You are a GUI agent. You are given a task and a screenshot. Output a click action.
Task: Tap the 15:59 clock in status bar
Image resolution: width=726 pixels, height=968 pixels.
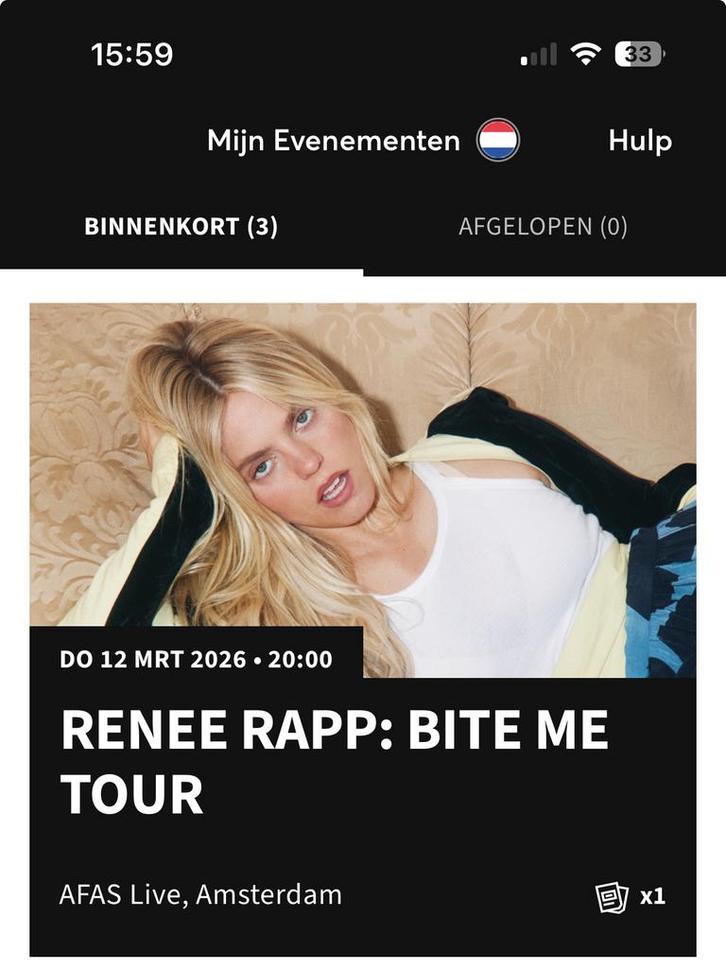click(x=132, y=54)
